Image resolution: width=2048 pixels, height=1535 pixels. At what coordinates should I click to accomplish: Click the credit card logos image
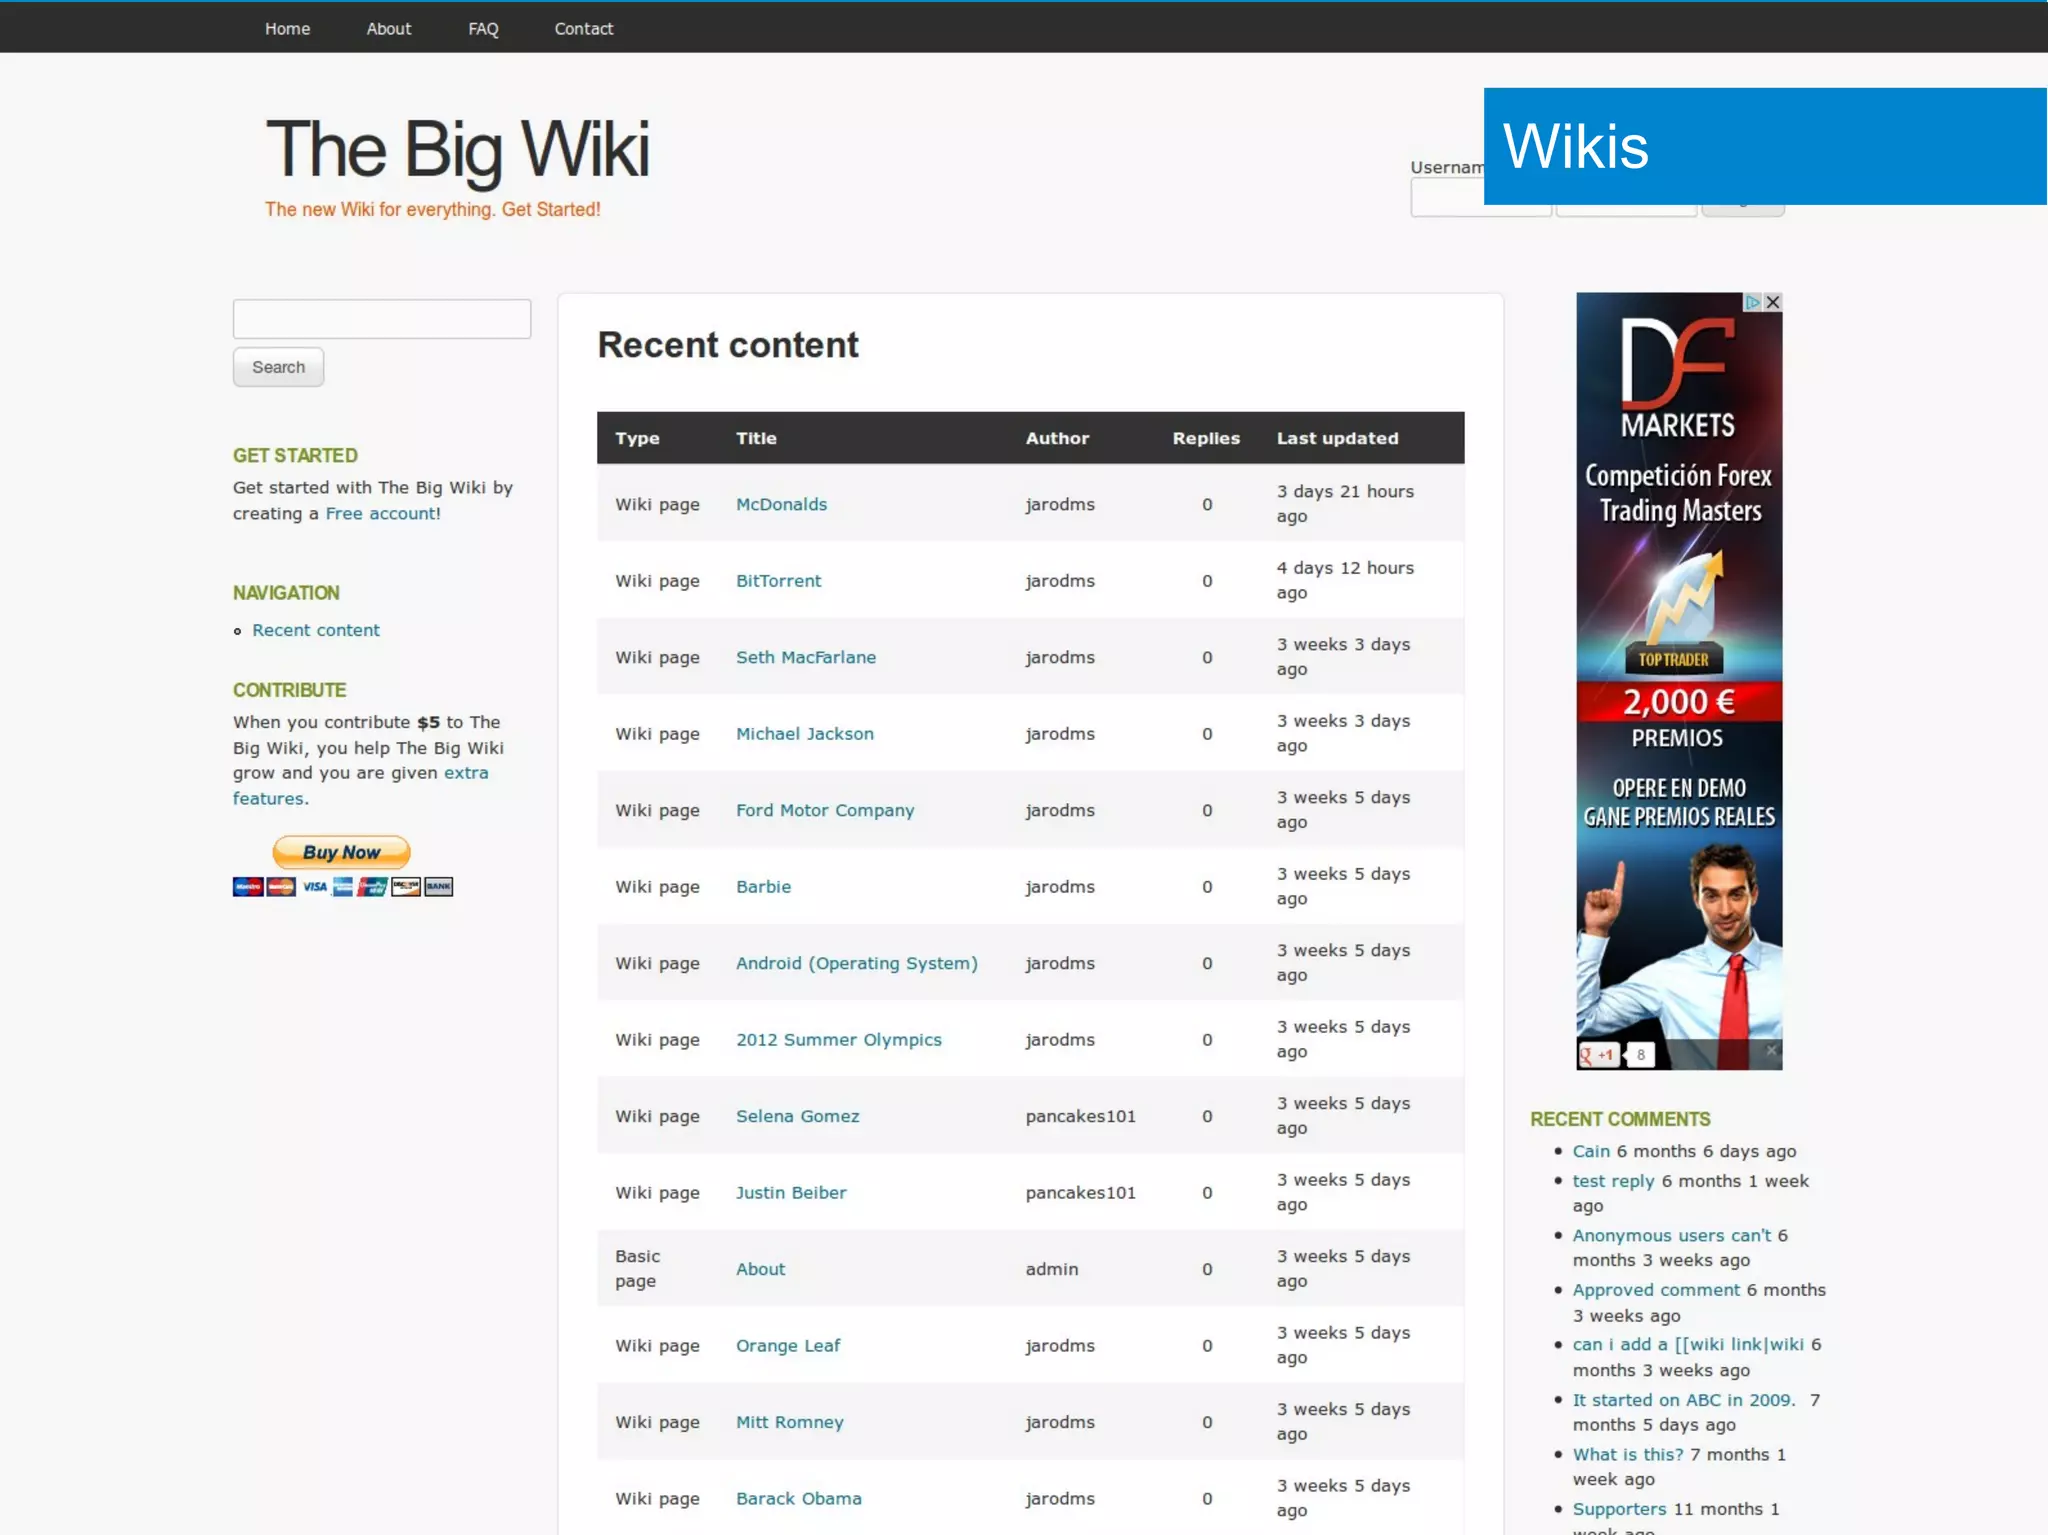pos(343,886)
